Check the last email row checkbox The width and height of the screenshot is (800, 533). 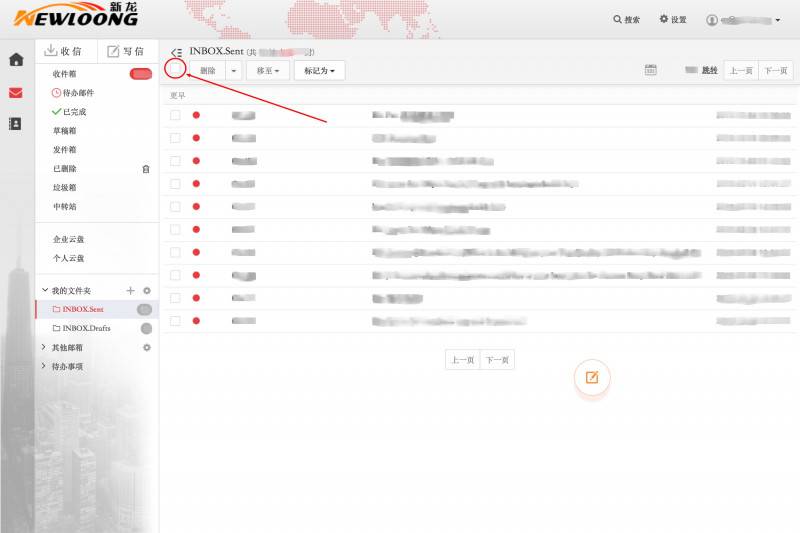click(x=175, y=321)
